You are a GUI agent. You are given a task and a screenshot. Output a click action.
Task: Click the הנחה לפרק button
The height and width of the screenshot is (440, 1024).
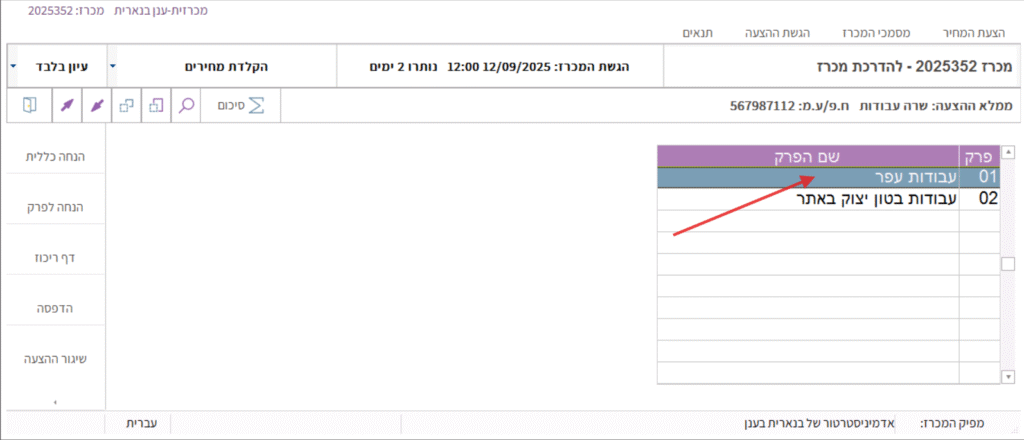[x=55, y=206]
